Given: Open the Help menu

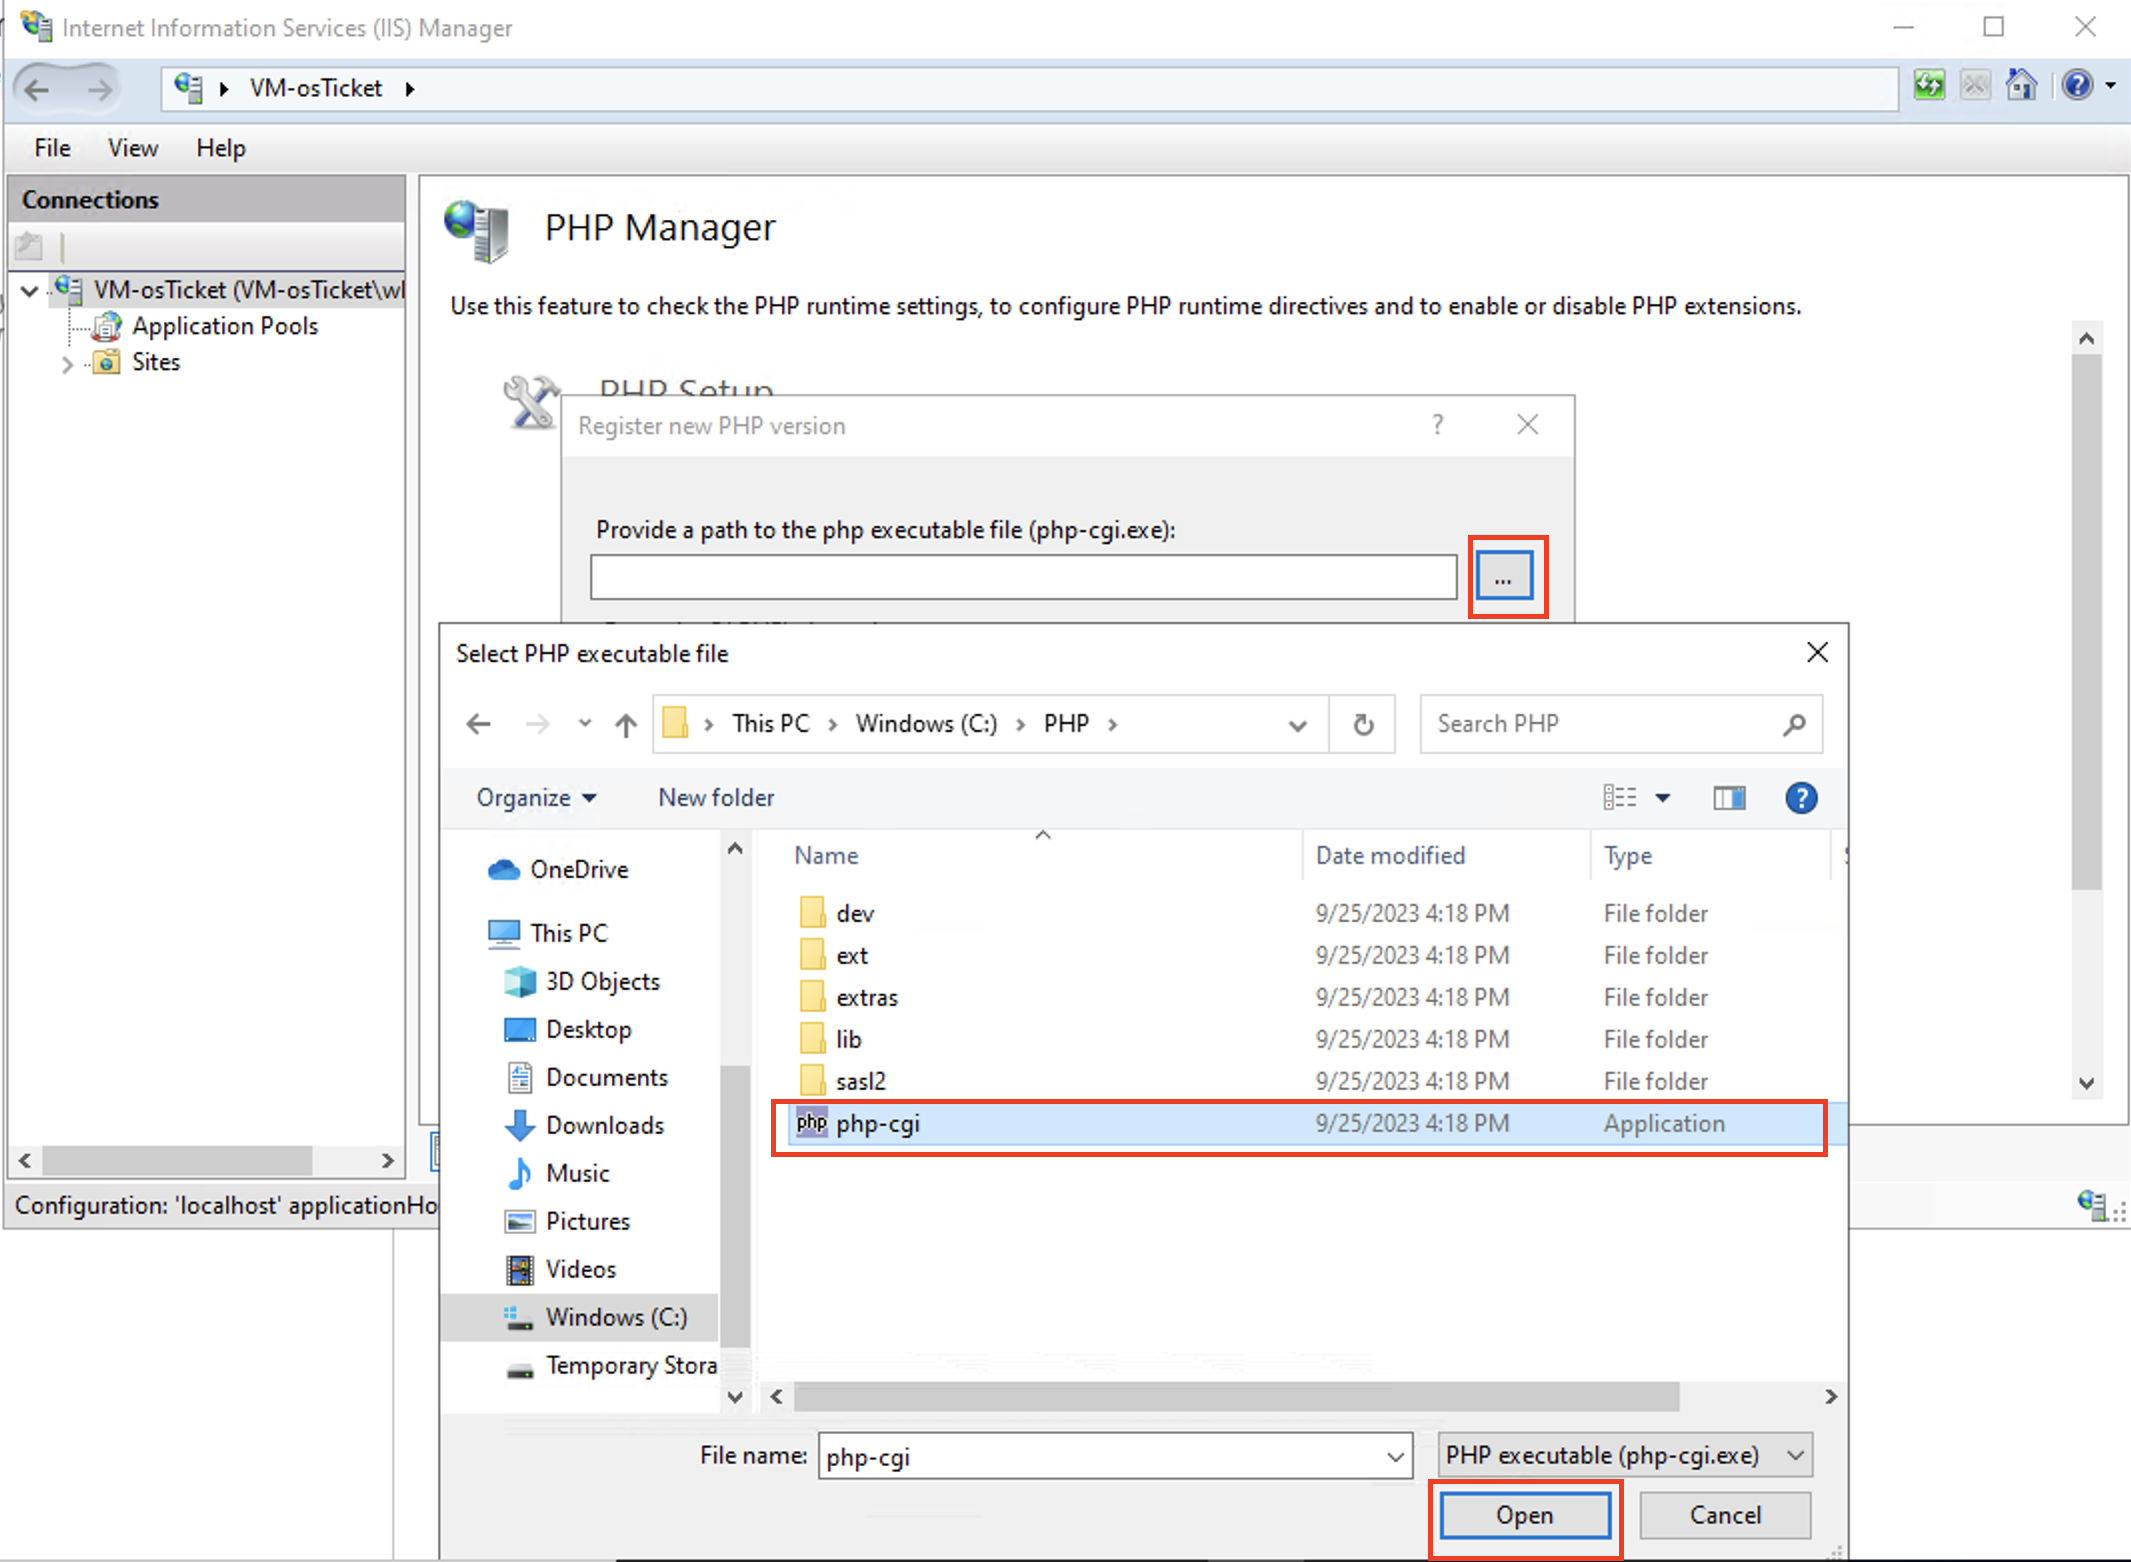Looking at the screenshot, I should tap(220, 148).
